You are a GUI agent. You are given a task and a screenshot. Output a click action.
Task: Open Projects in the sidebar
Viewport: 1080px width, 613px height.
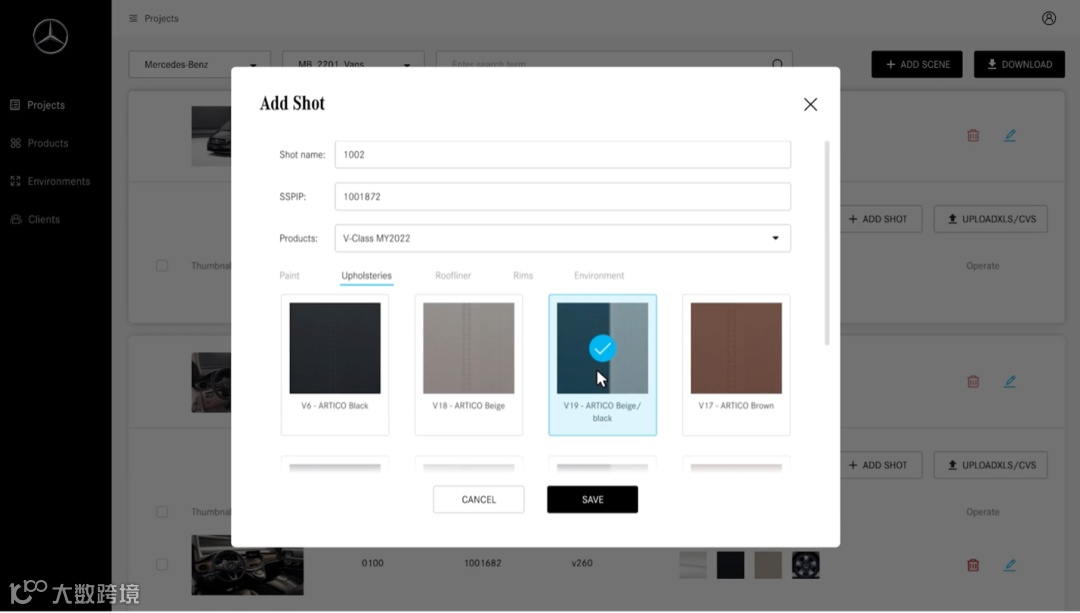tap(38, 105)
